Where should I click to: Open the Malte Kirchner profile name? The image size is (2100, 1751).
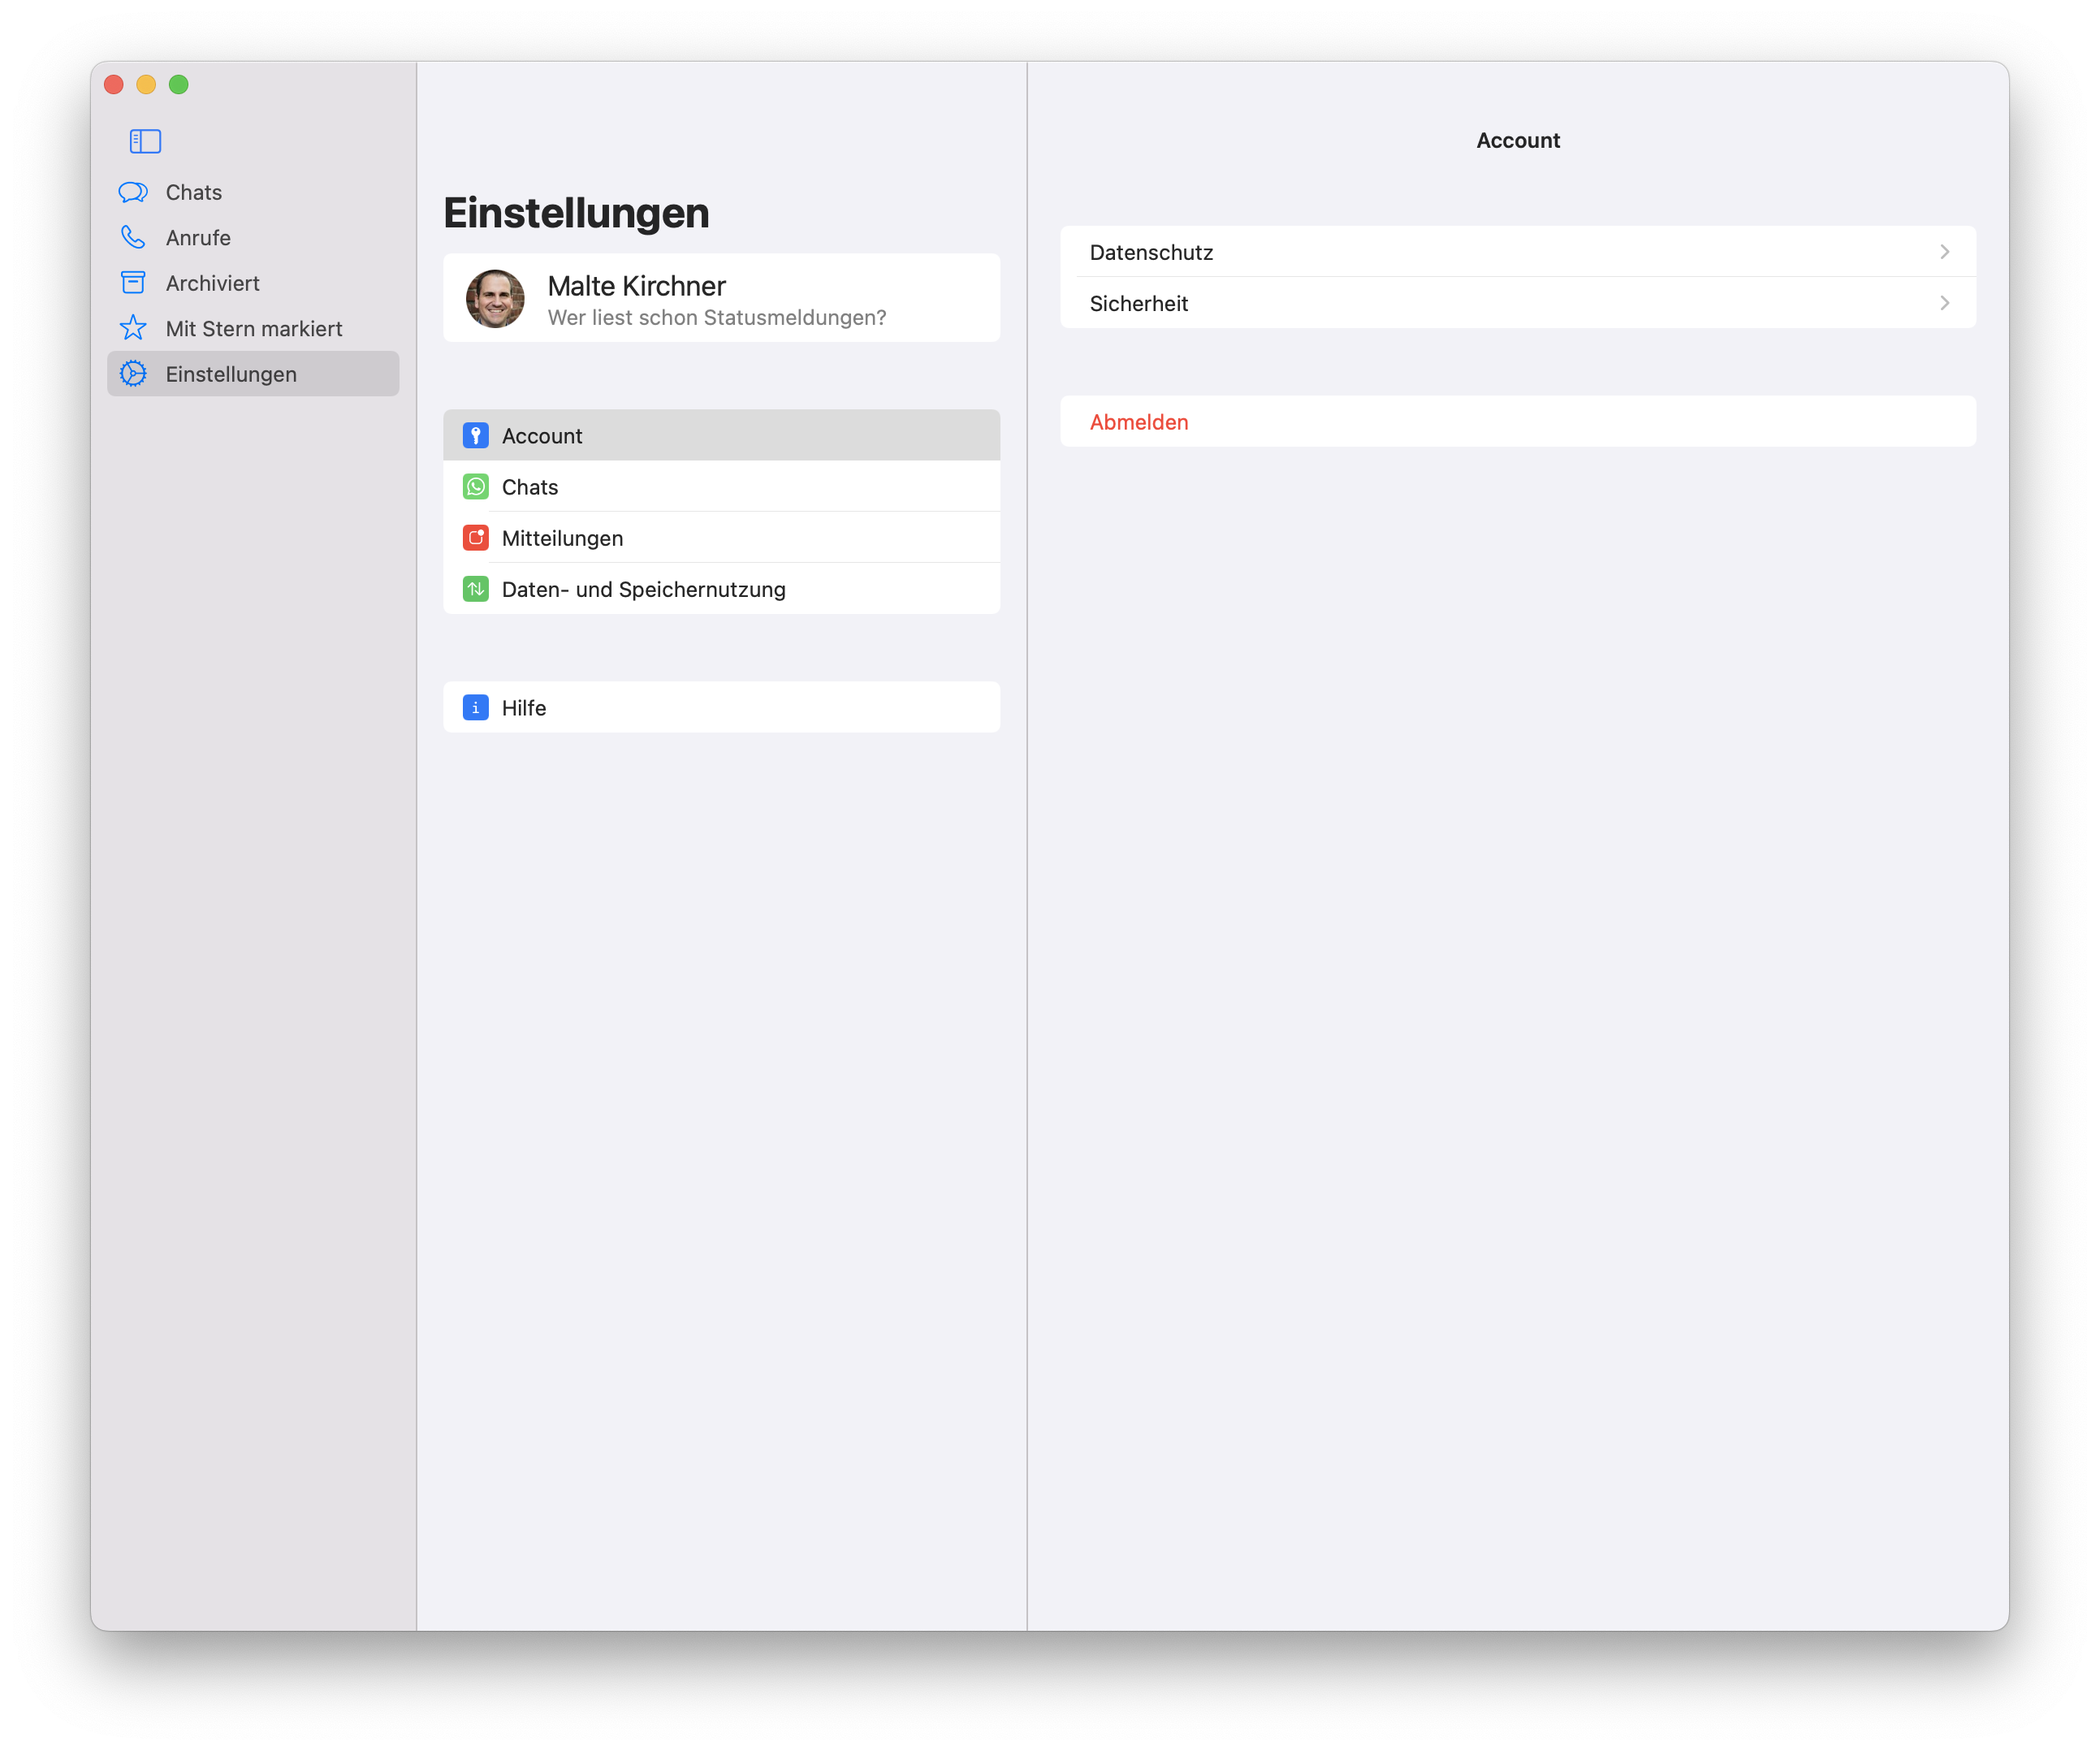637,286
